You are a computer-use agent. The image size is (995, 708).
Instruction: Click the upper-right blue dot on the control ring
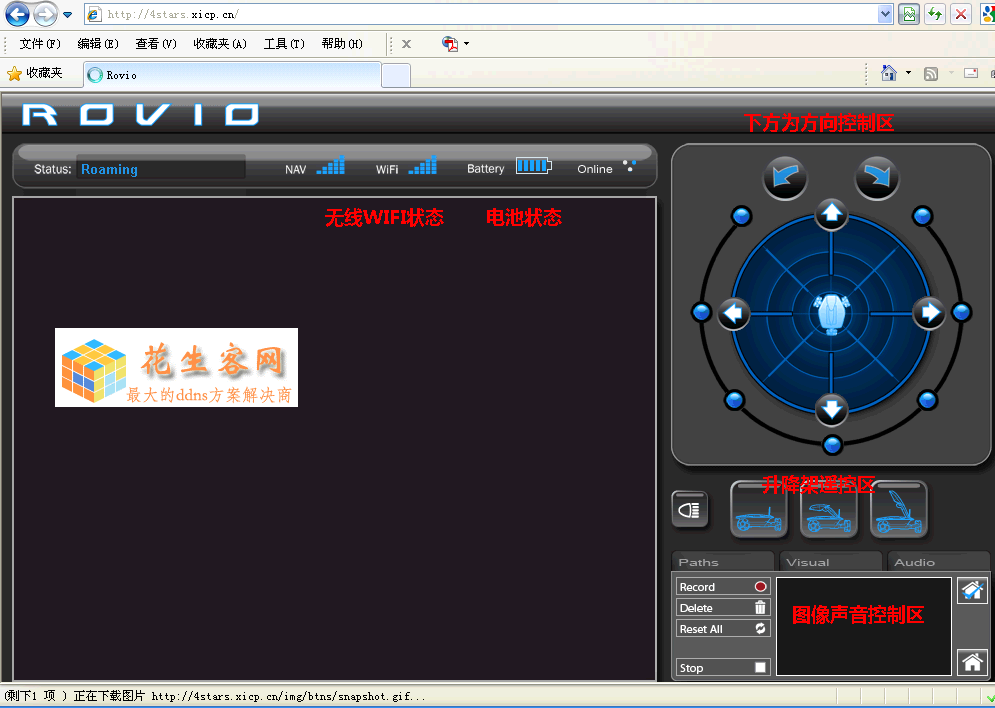[x=922, y=216]
